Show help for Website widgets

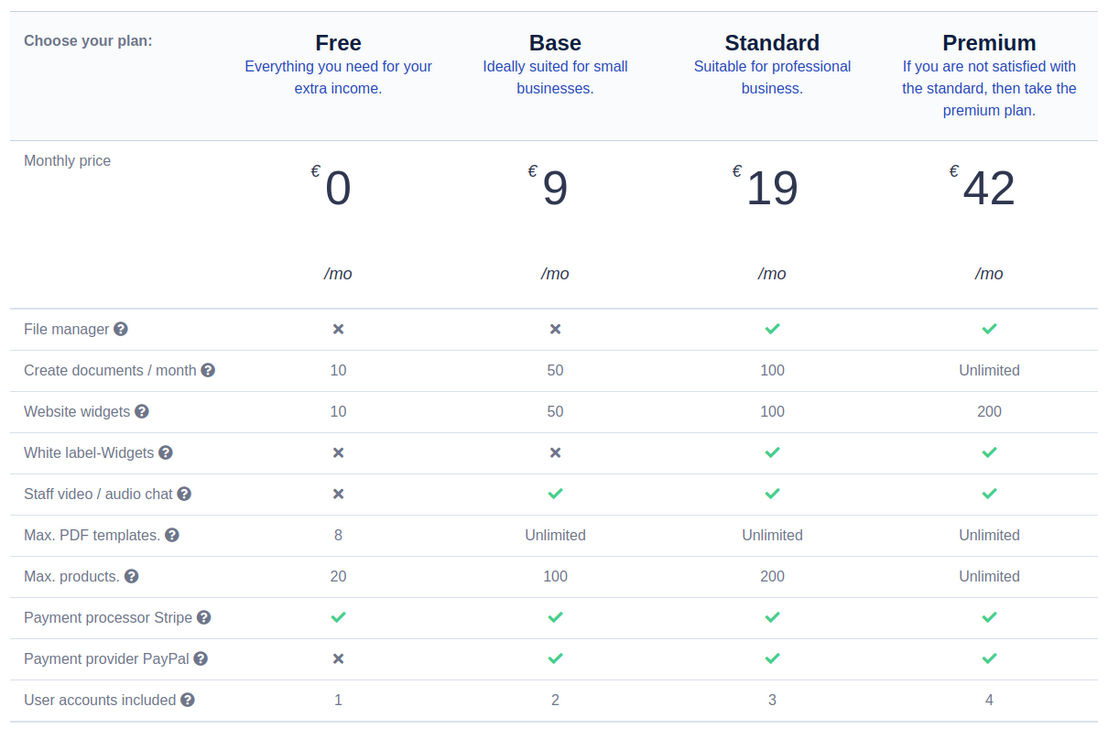(142, 411)
